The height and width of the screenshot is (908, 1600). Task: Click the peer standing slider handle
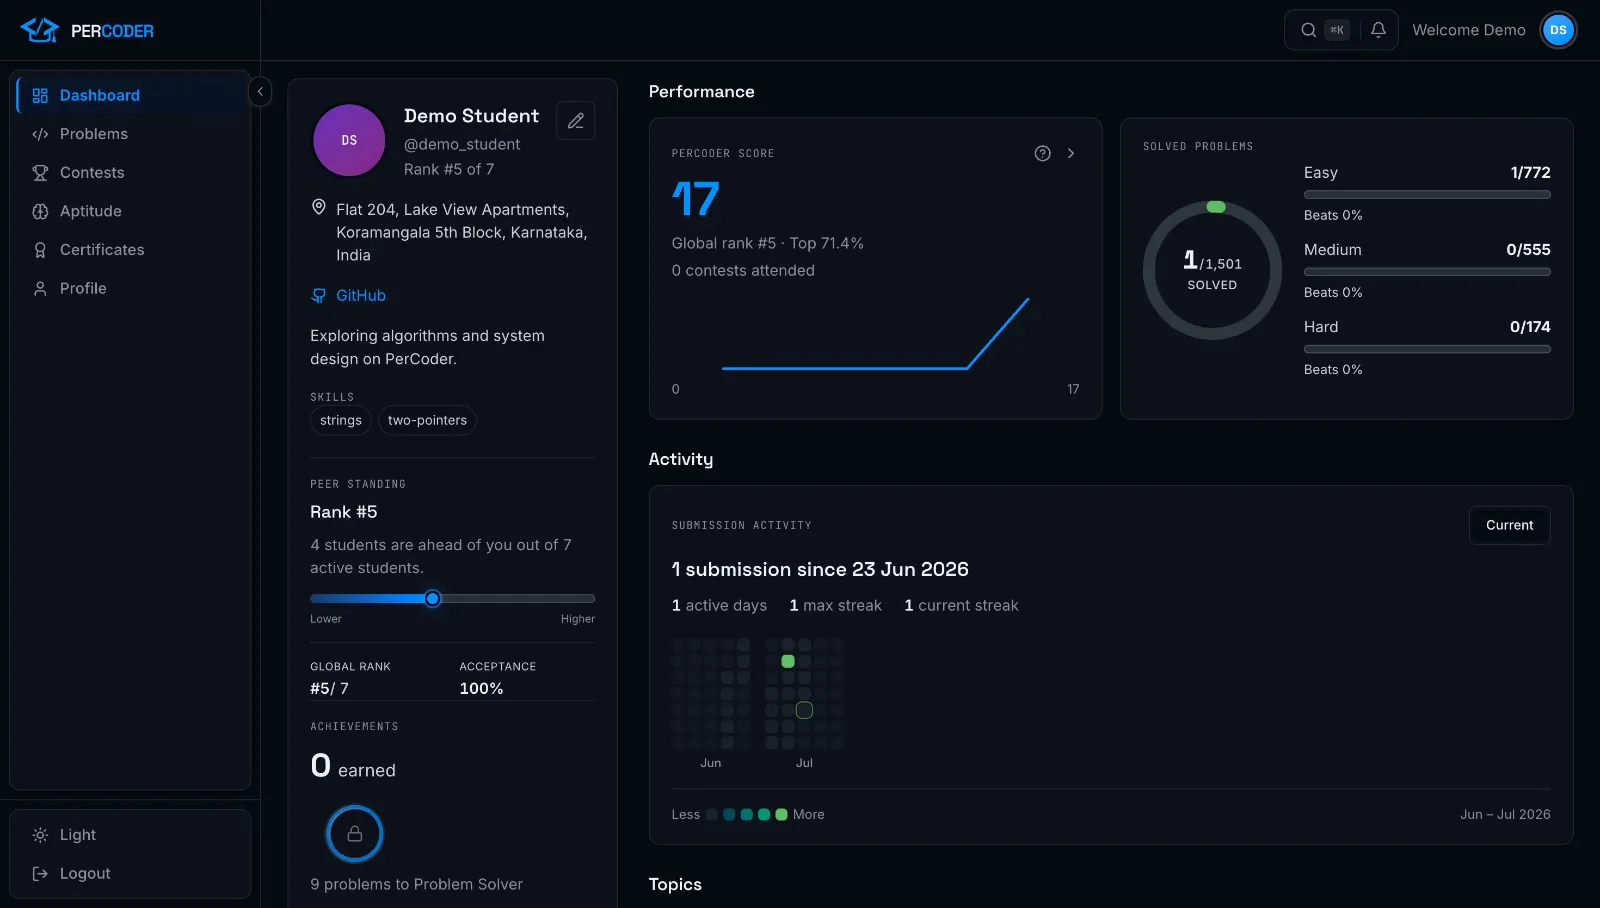[x=432, y=599]
